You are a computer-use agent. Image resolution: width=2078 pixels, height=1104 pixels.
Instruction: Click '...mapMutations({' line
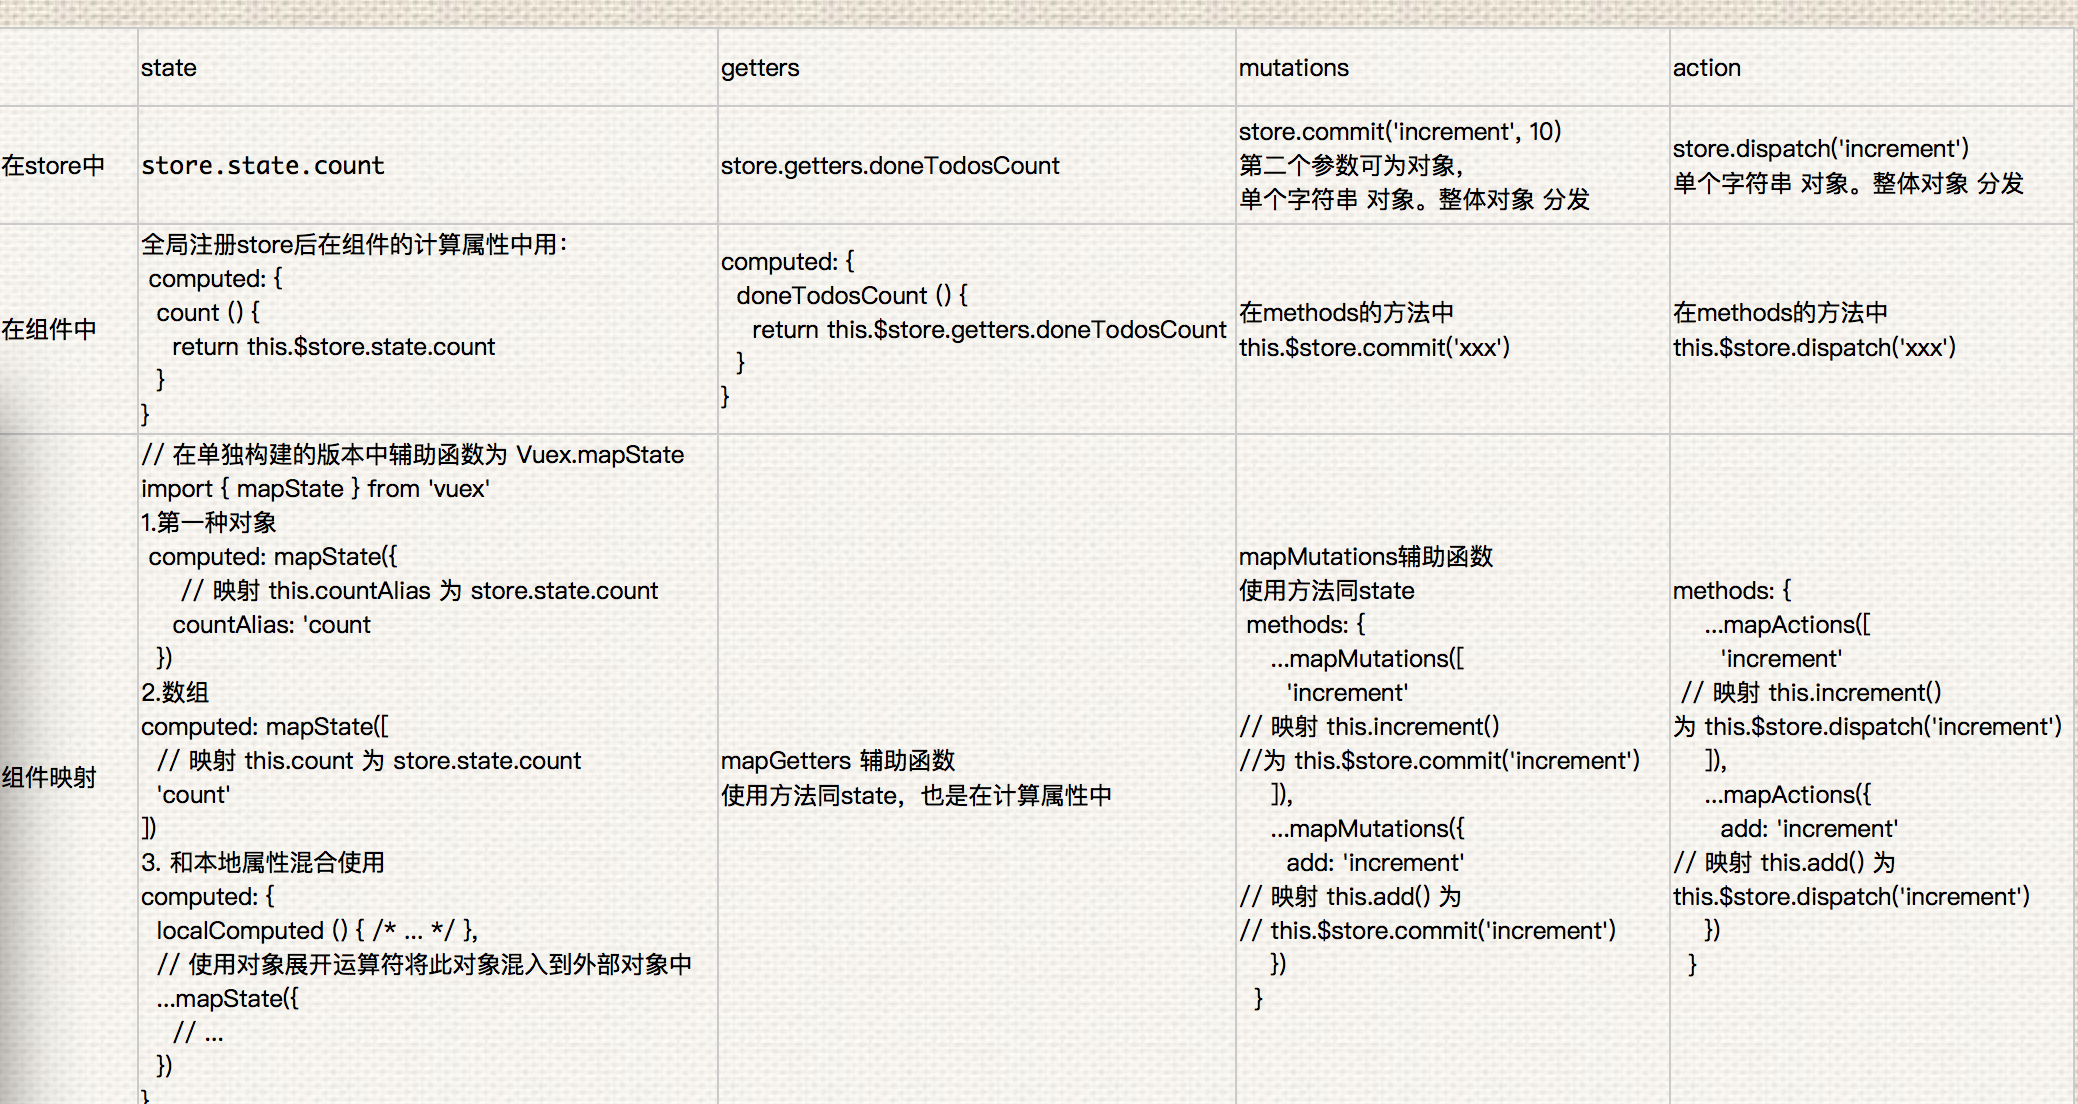coord(1366,829)
